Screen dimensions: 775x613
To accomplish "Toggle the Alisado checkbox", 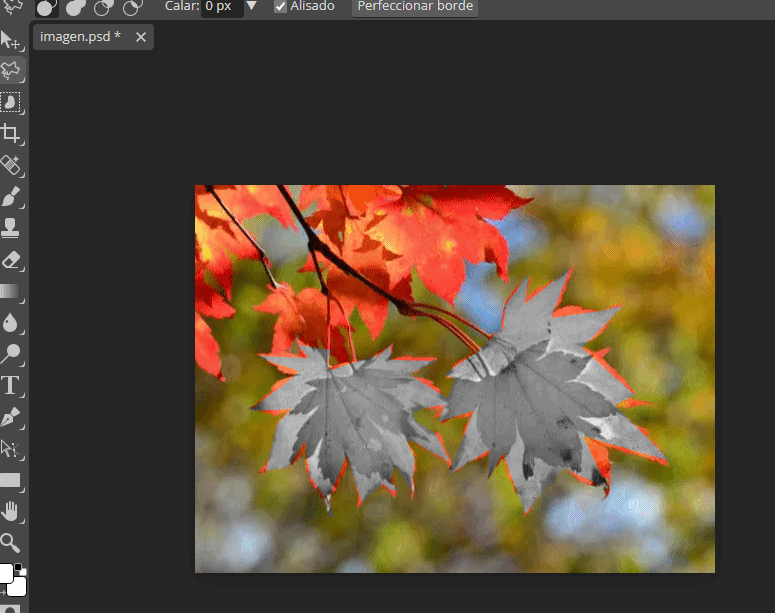I will tap(280, 6).
